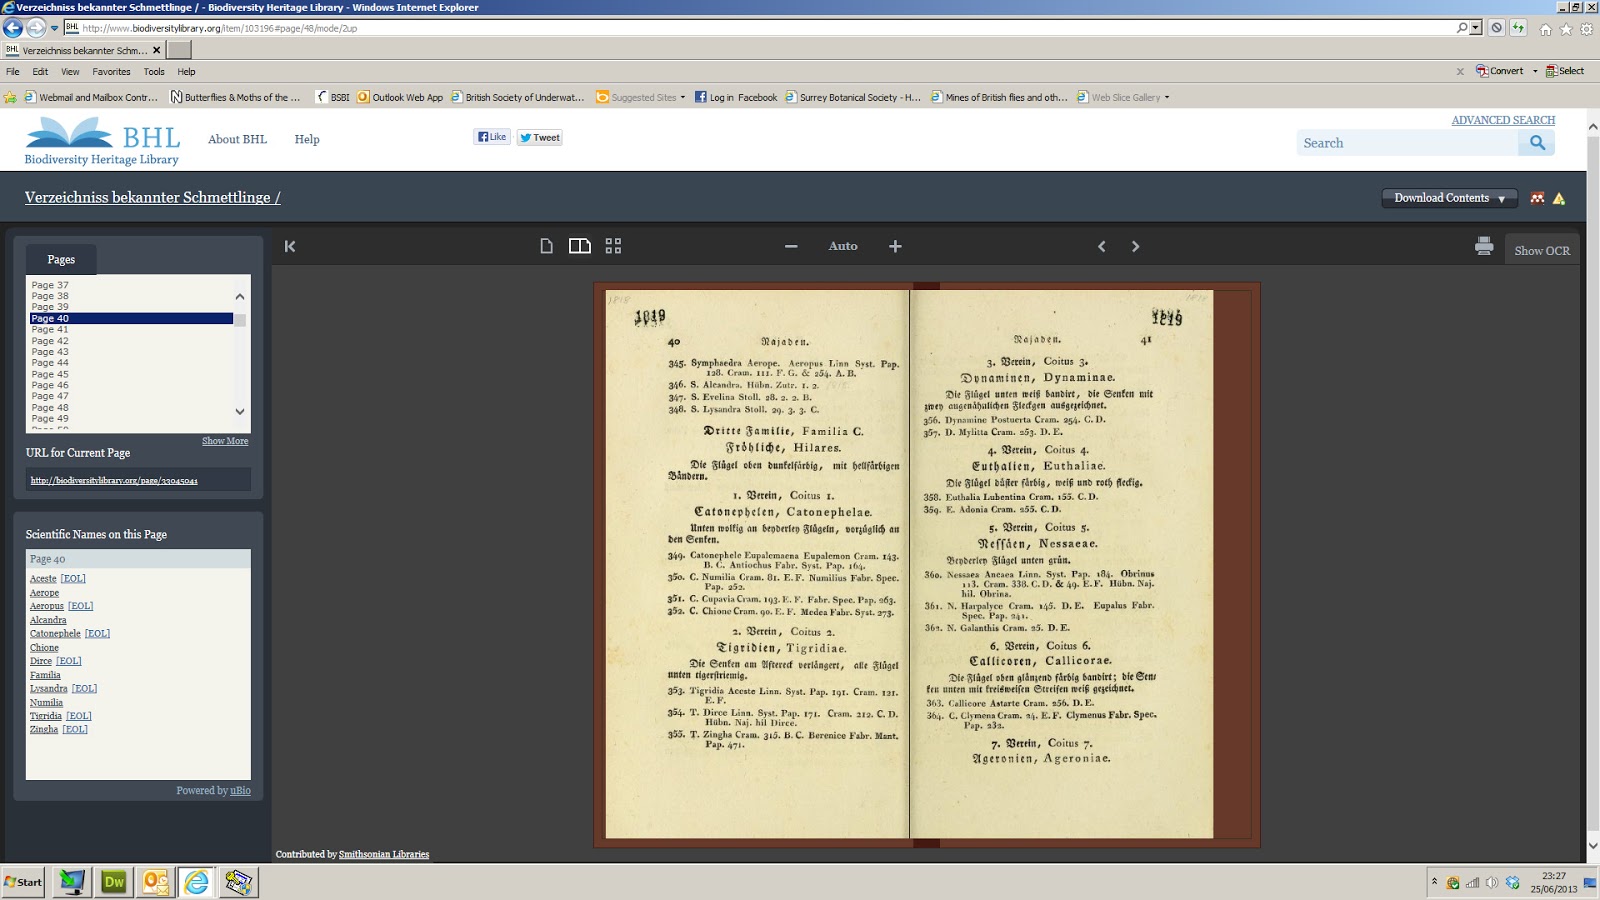The height and width of the screenshot is (900, 1600).
Task: Open the Download Contents dropdown
Action: pyautogui.click(x=1449, y=198)
